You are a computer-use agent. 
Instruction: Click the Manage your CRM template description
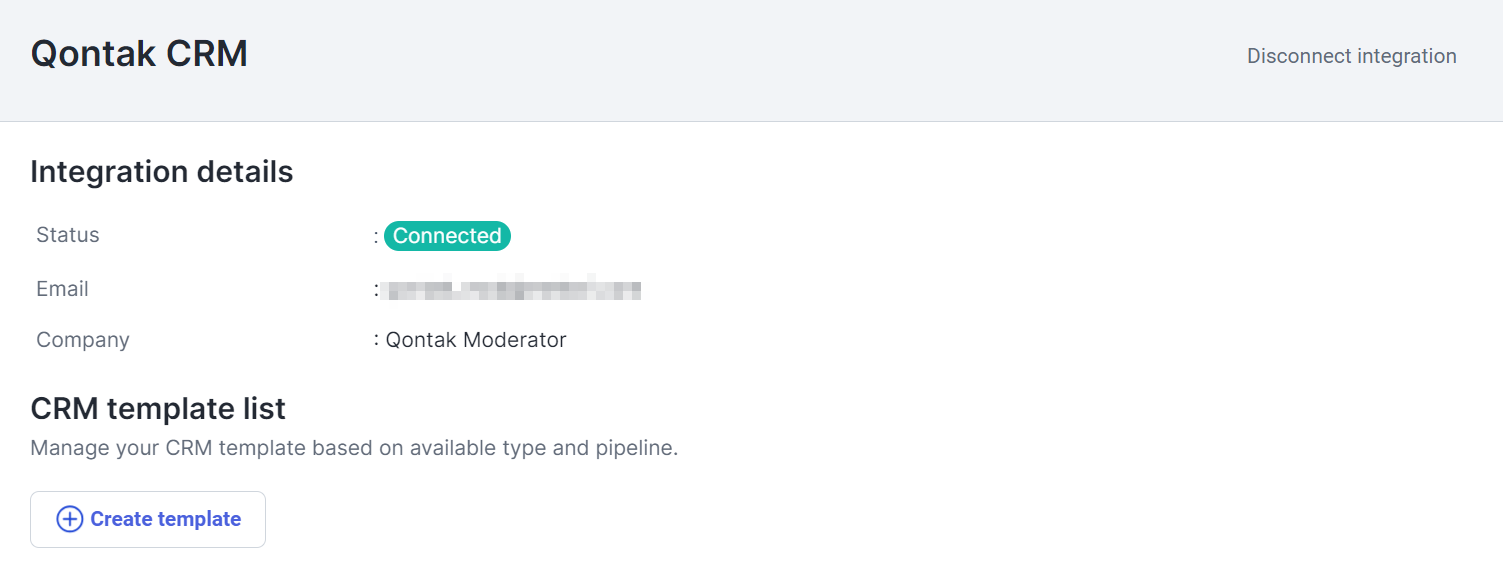click(x=354, y=448)
